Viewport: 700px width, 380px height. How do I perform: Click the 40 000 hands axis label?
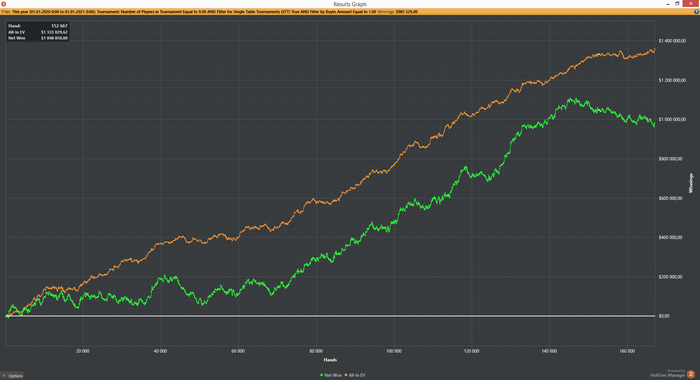coord(160,351)
